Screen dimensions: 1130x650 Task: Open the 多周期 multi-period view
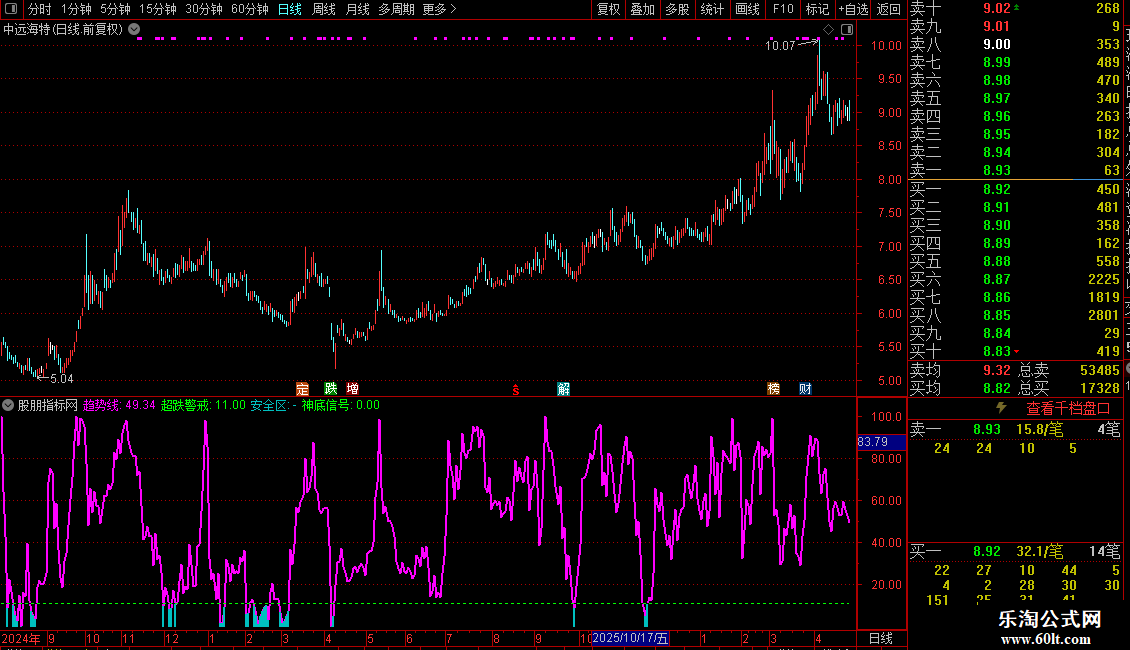[396, 9]
